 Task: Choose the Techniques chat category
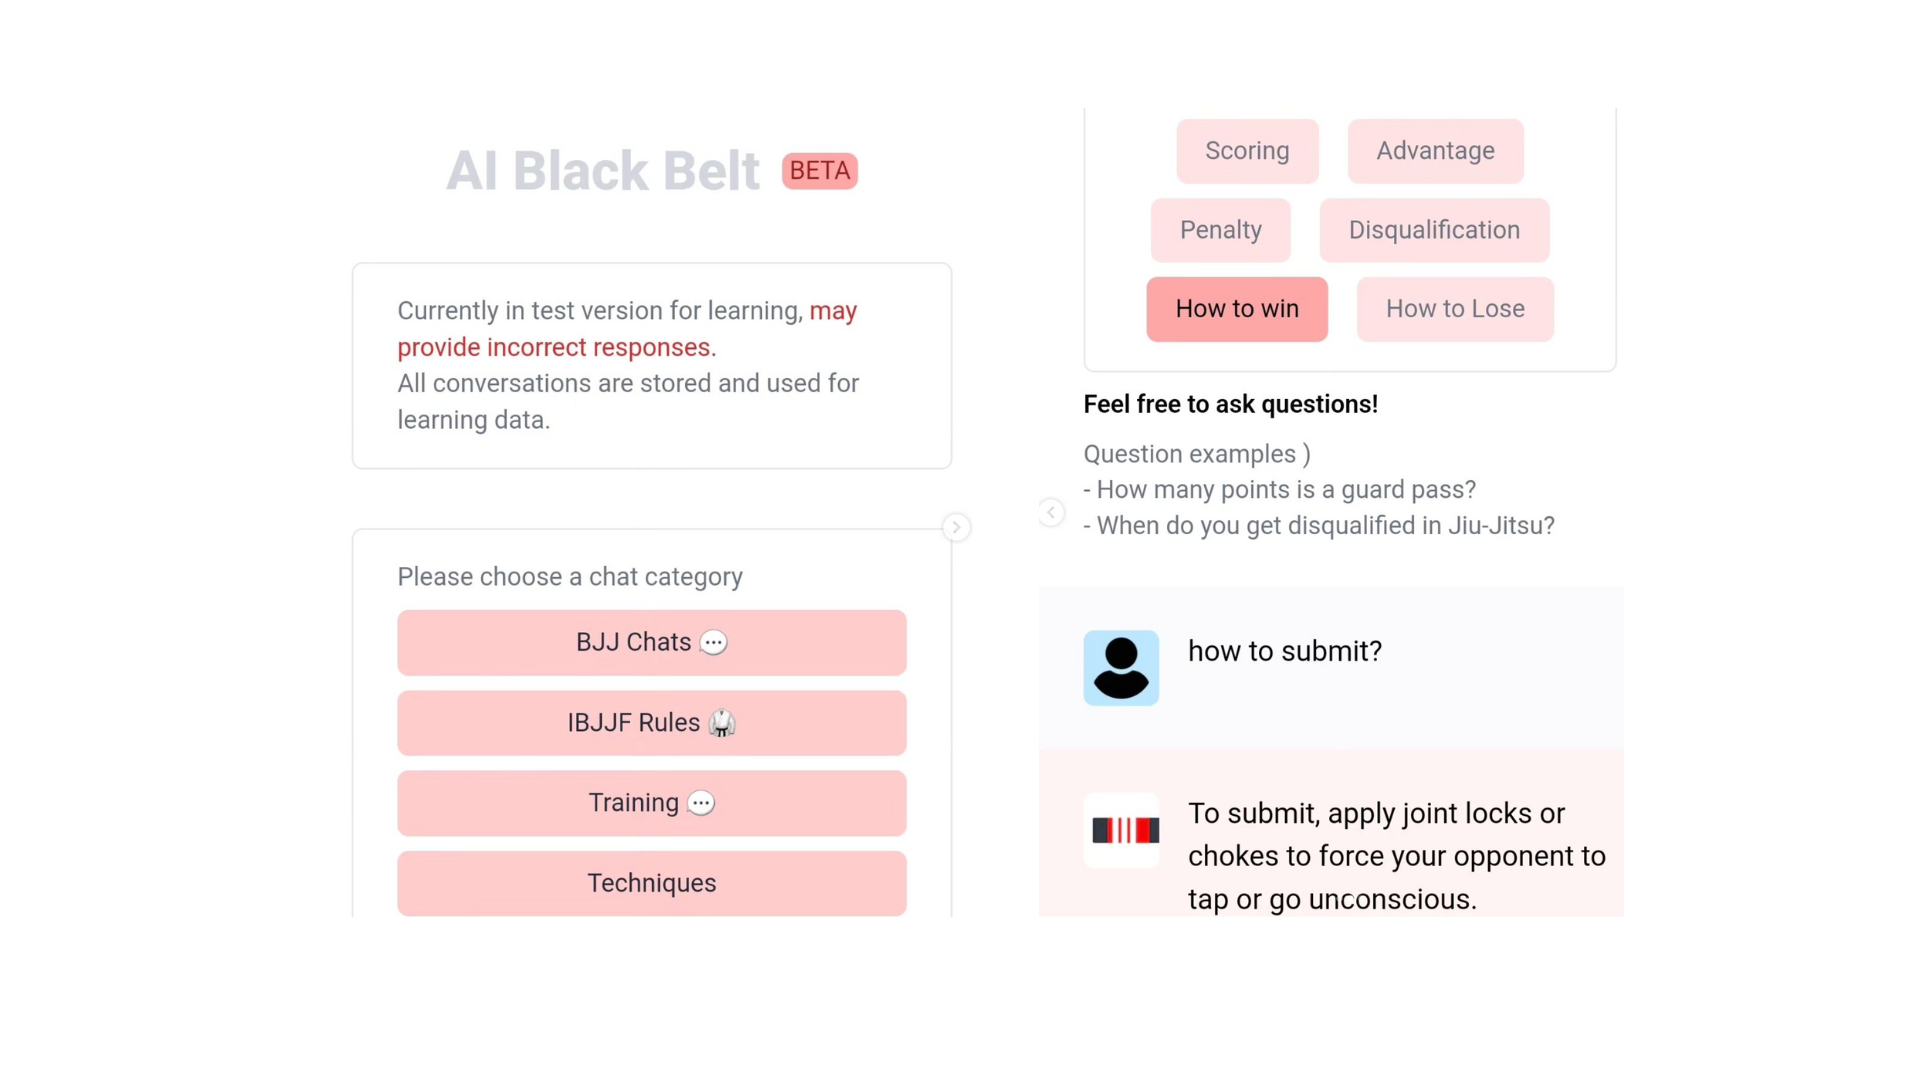point(651,883)
